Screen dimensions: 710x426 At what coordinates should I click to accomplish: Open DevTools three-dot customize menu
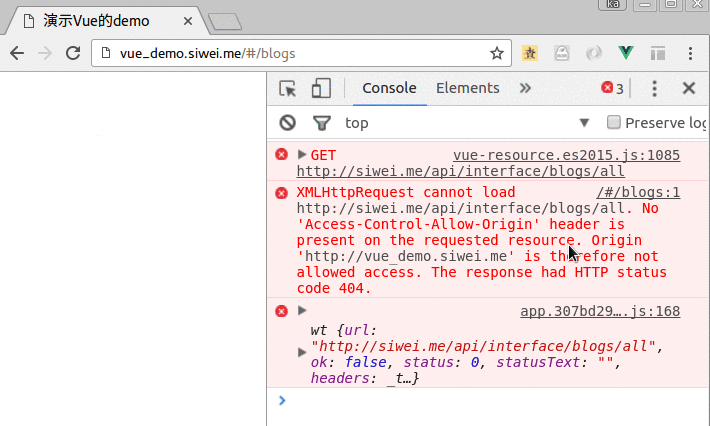pyautogui.click(x=655, y=88)
